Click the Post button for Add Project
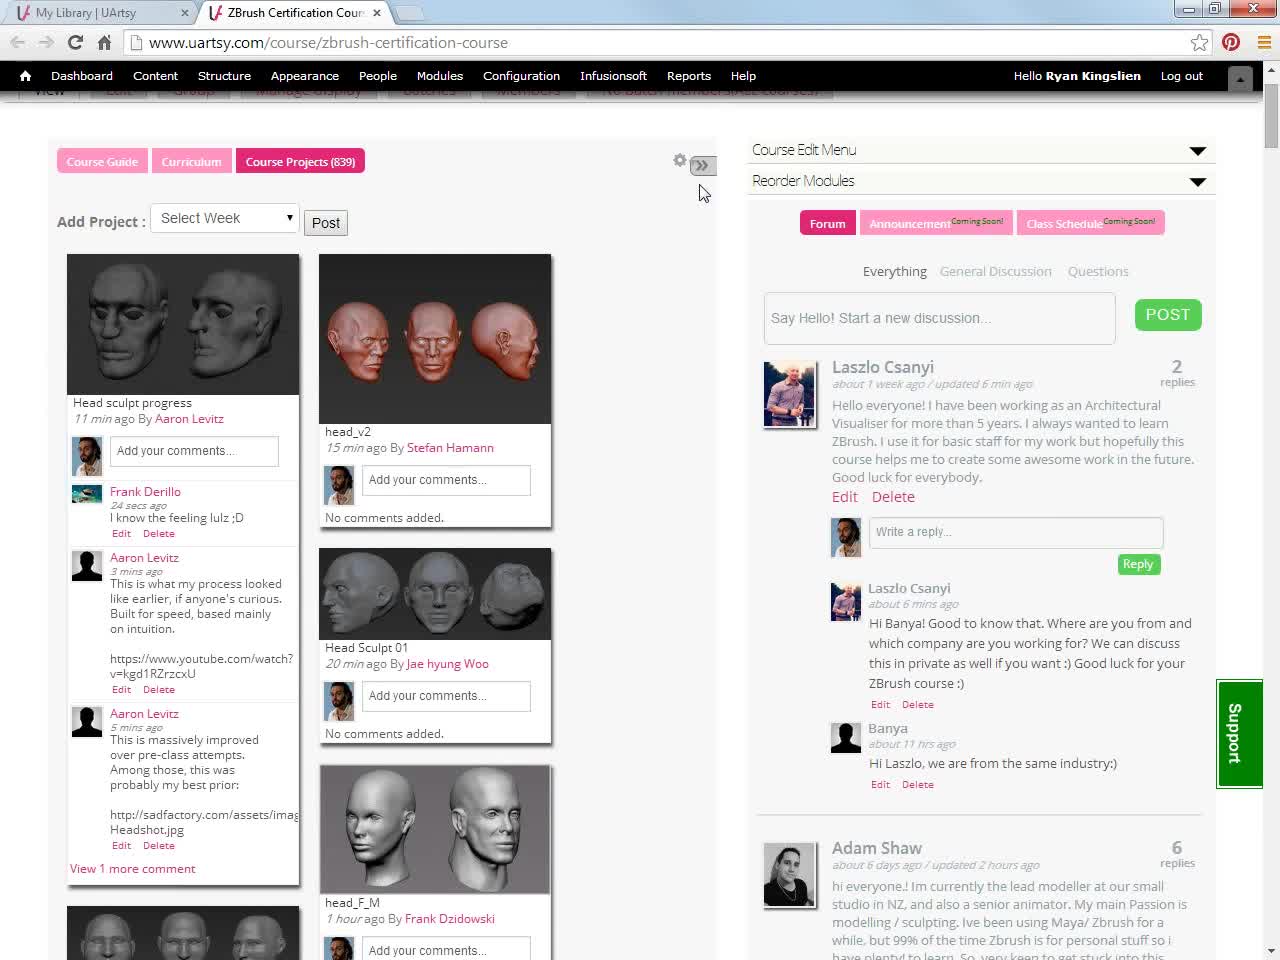Screen dimensions: 1280x960 coord(326,223)
